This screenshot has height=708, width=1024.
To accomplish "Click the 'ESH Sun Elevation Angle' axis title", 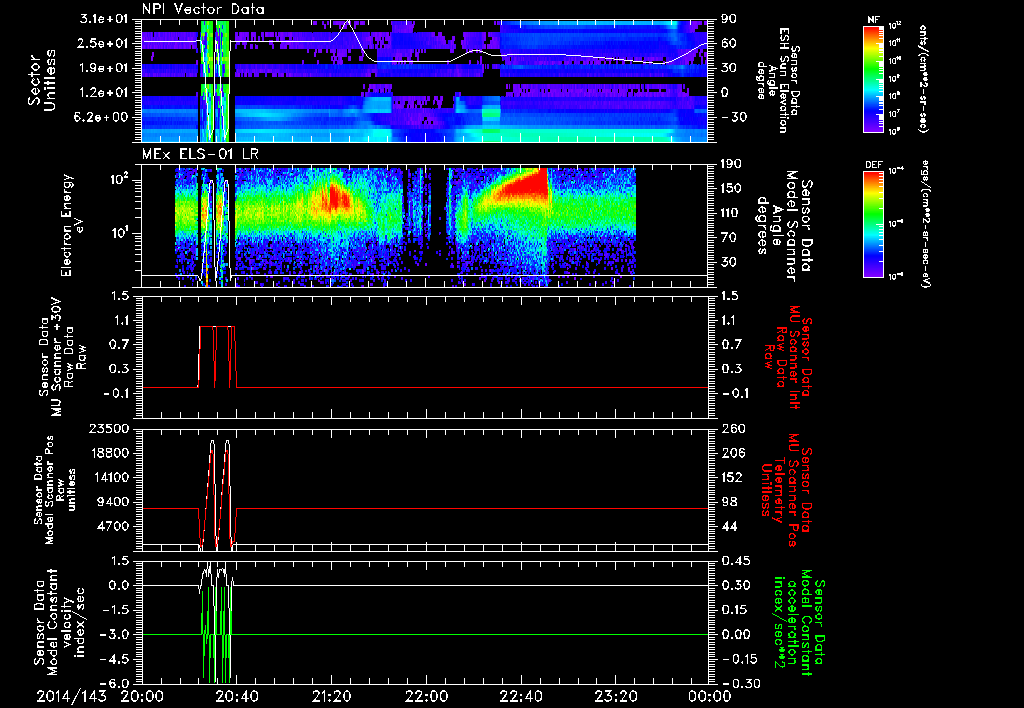I will pos(777,80).
